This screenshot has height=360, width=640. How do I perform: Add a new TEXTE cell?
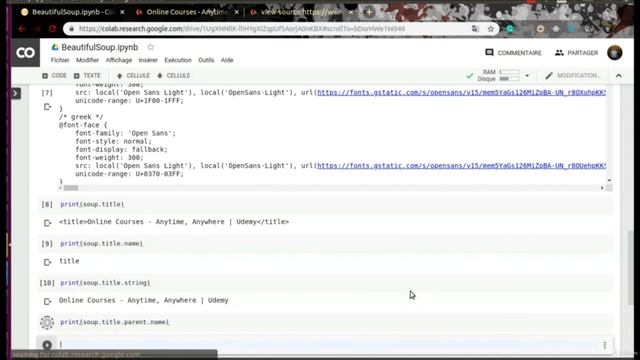click(87, 76)
